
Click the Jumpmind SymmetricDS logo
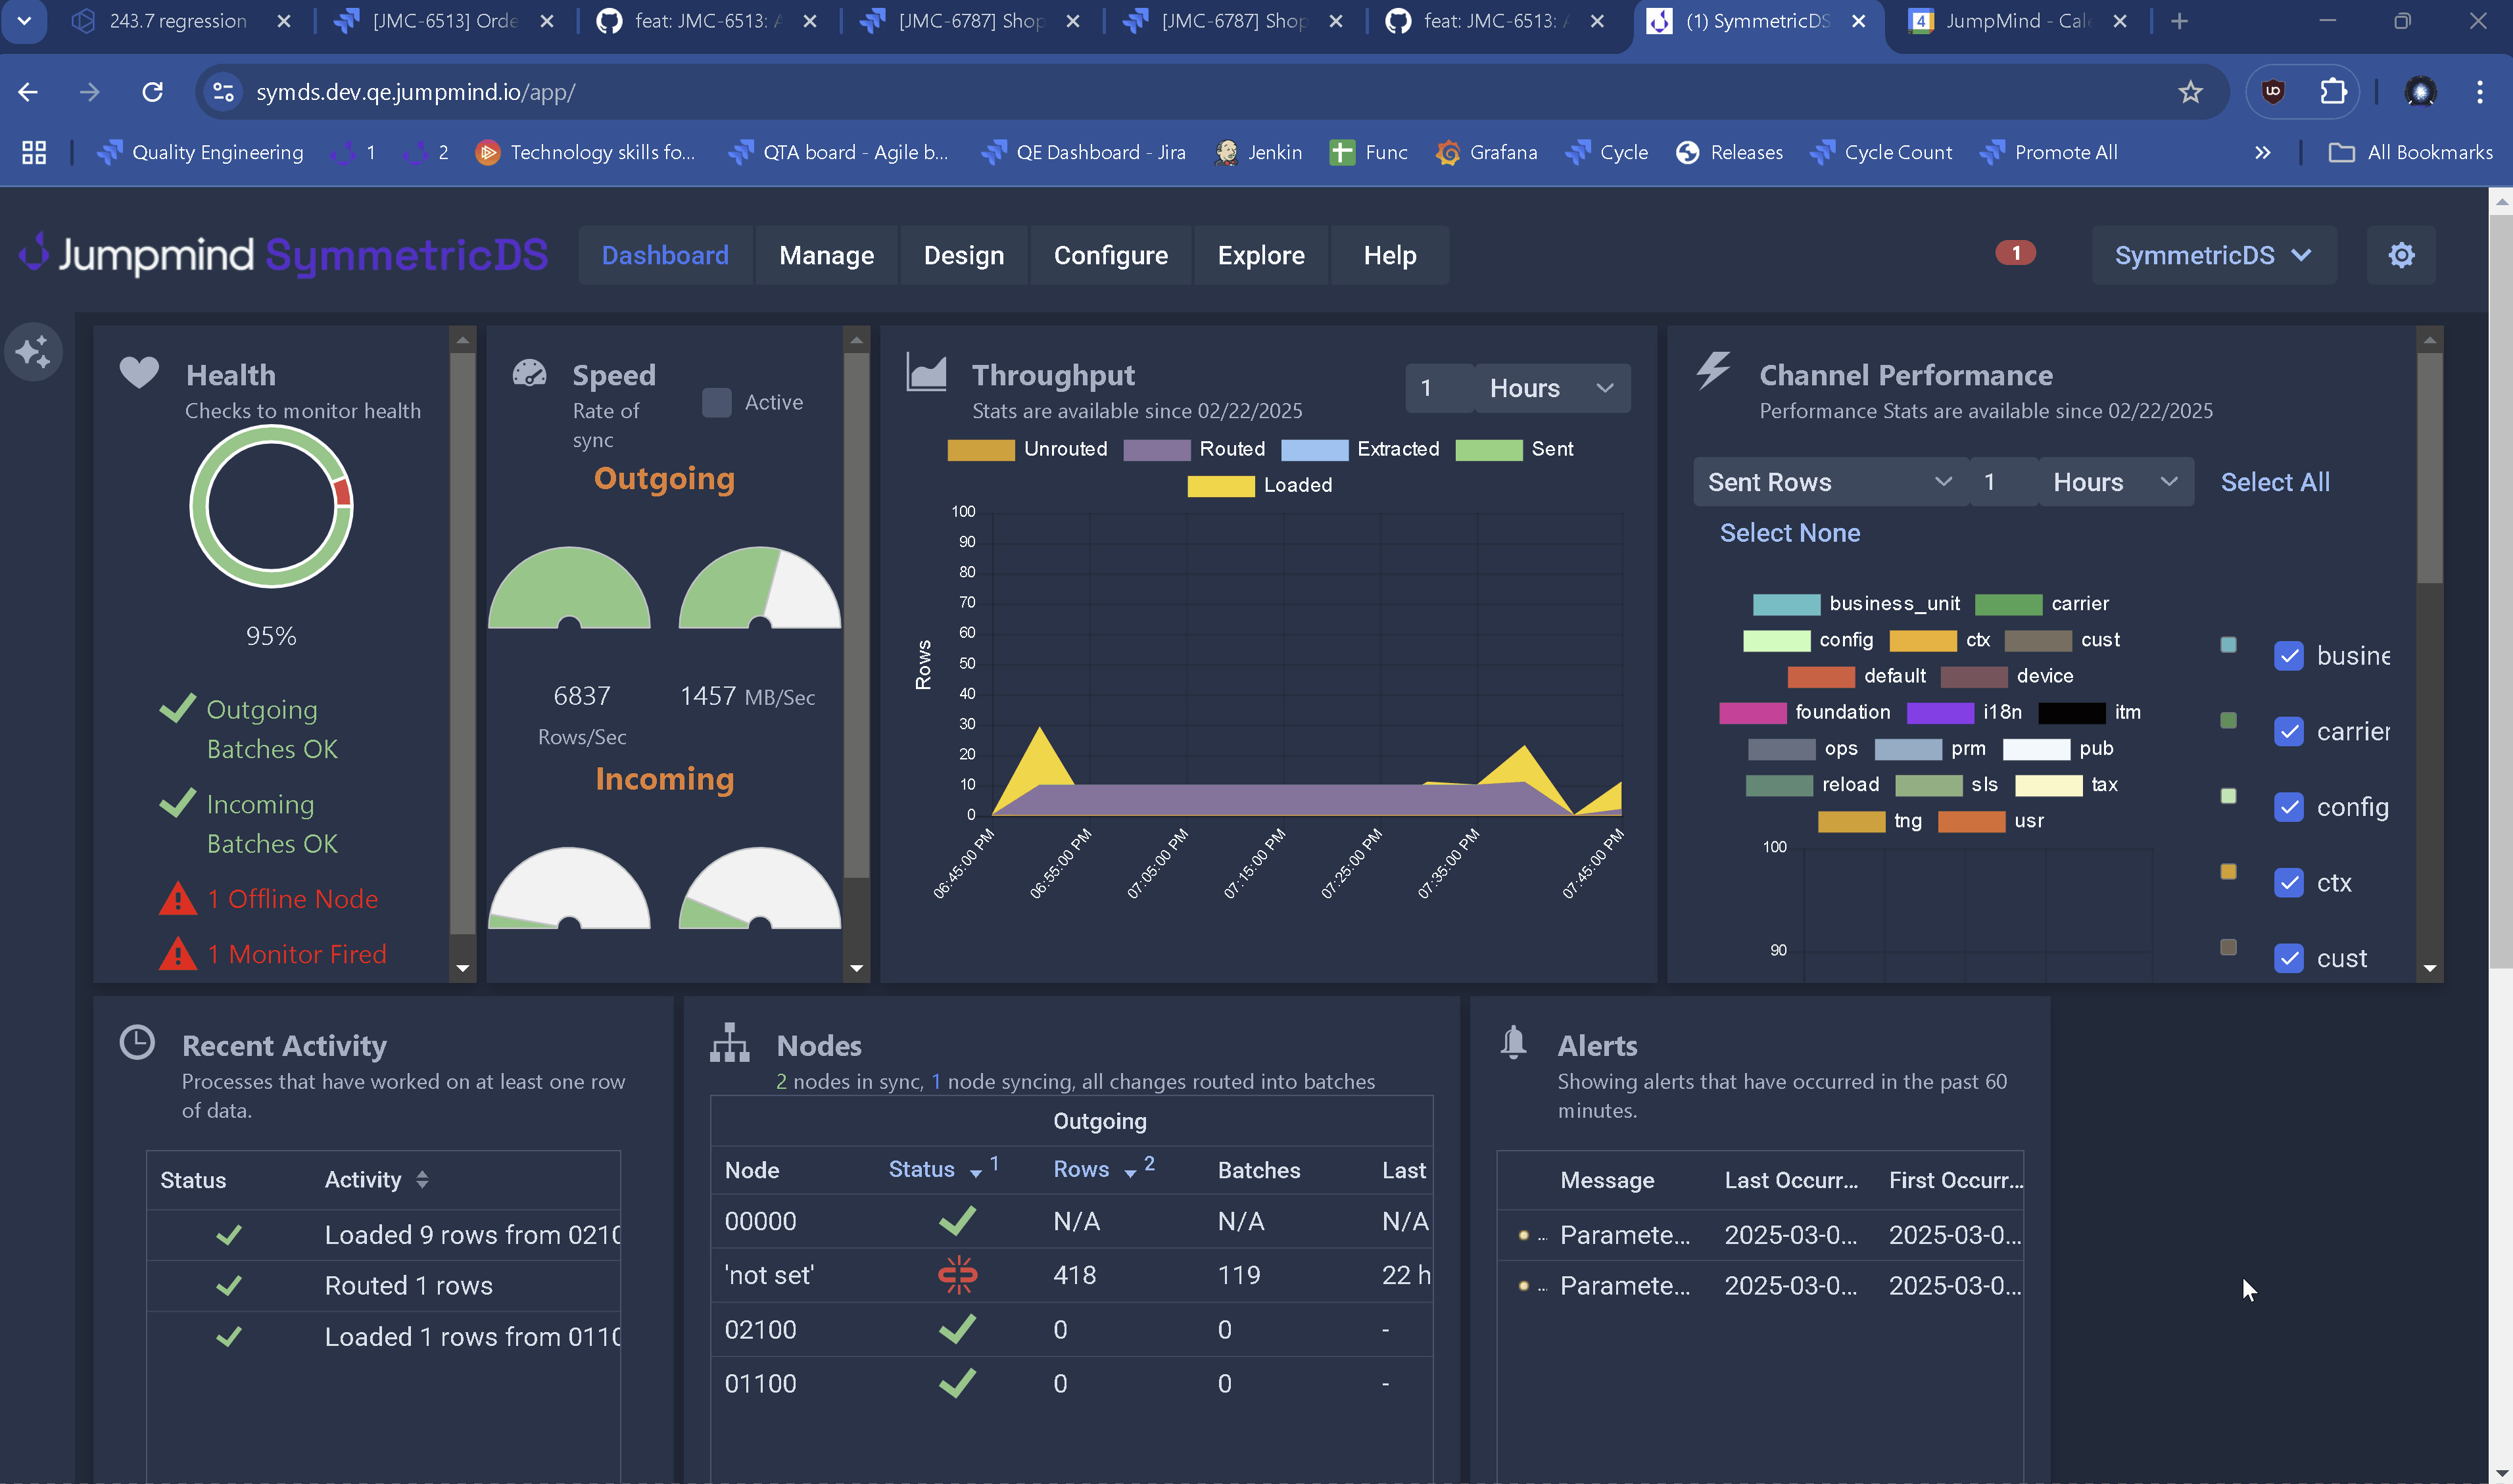(283, 255)
